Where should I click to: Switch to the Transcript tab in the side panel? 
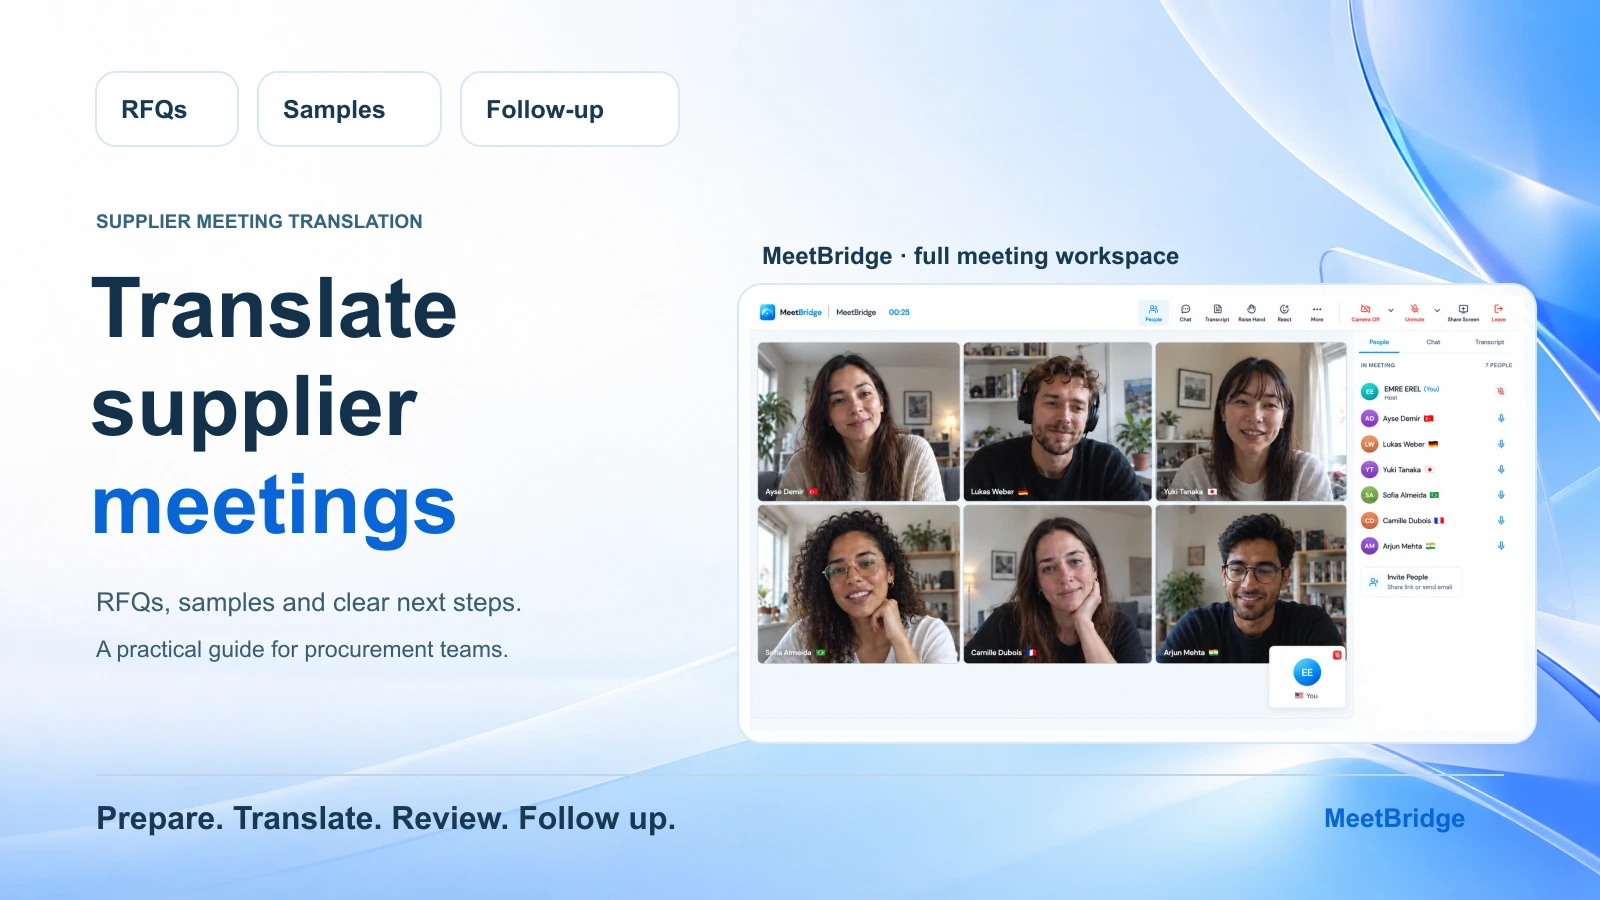click(x=1489, y=343)
